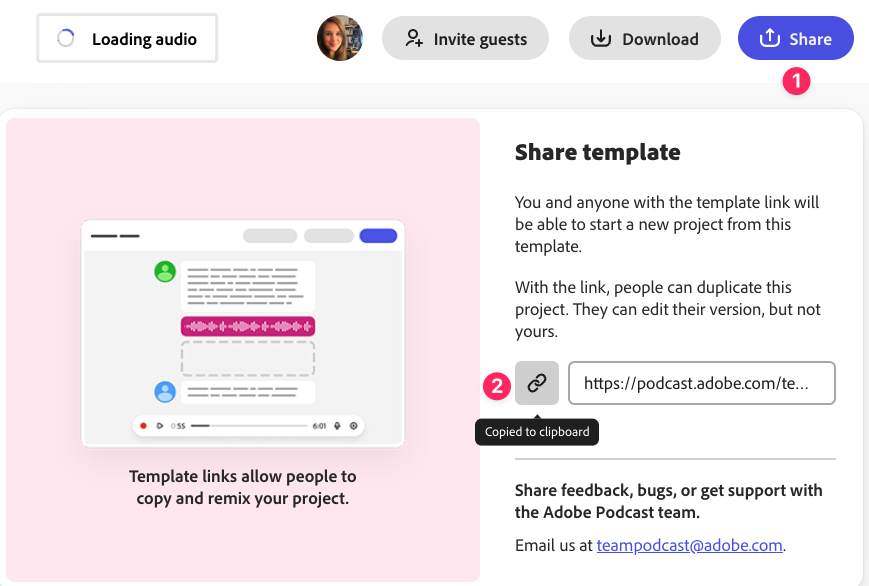This screenshot has height=586, width=869.
Task: Open the Copied to clipboard tooltip
Action: click(537, 432)
